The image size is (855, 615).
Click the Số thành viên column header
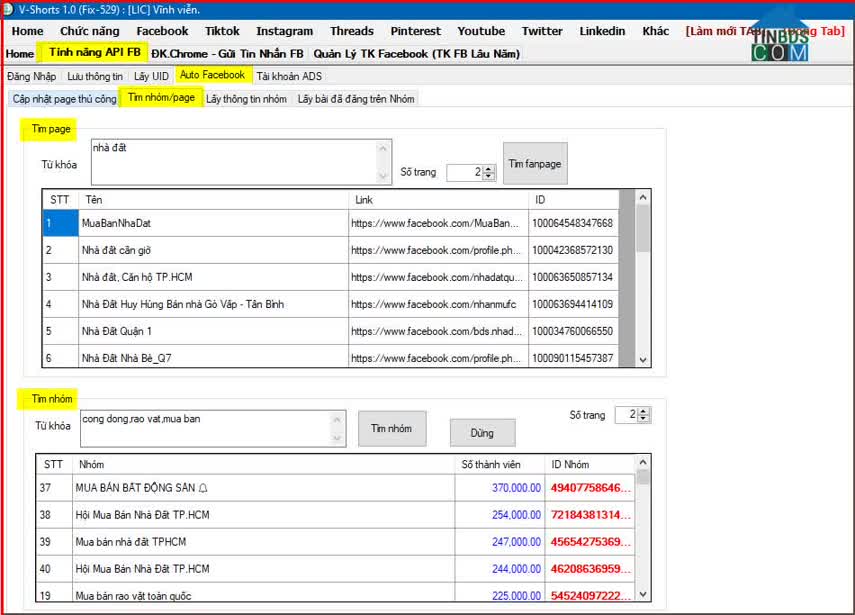pyautogui.click(x=499, y=465)
